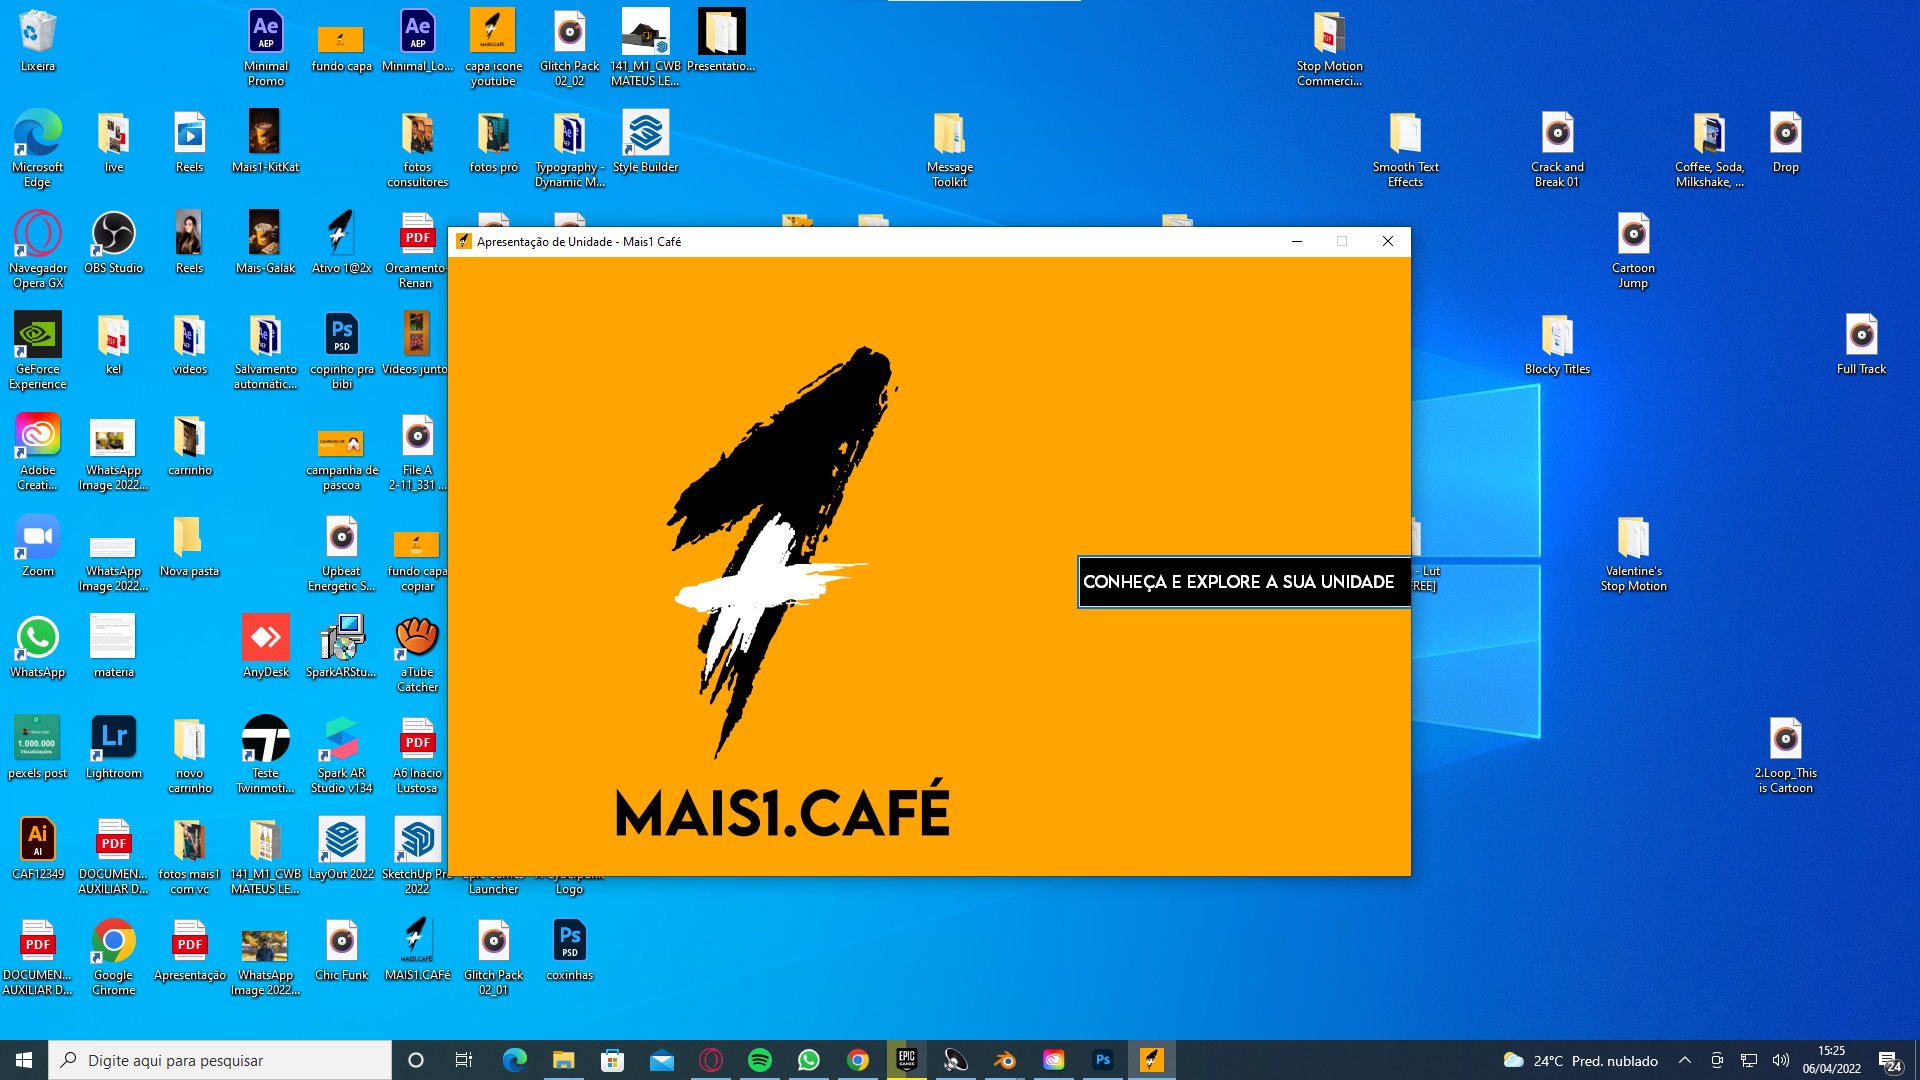Show hidden system tray icons

click(1685, 1060)
